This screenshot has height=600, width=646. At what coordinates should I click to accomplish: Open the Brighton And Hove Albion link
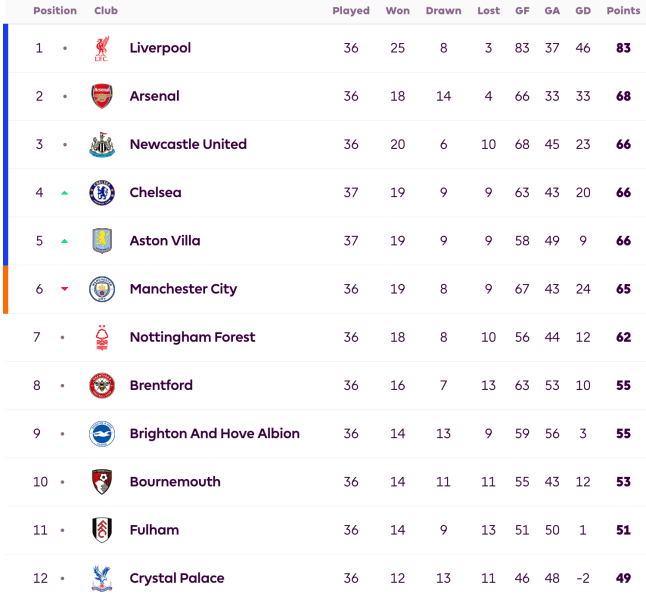pos(215,434)
